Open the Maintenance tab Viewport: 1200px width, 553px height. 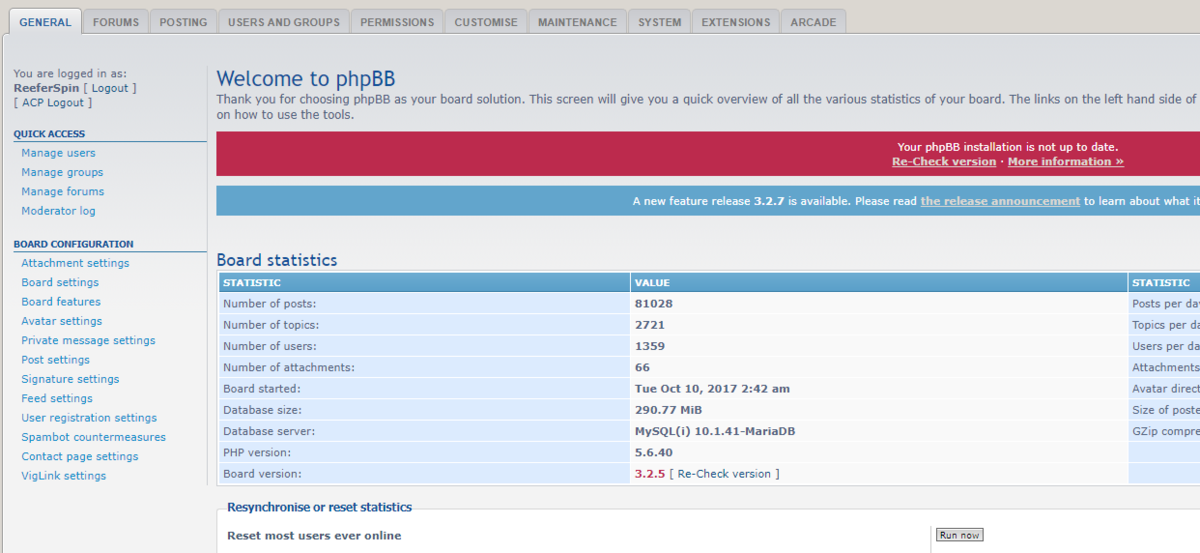click(x=577, y=22)
